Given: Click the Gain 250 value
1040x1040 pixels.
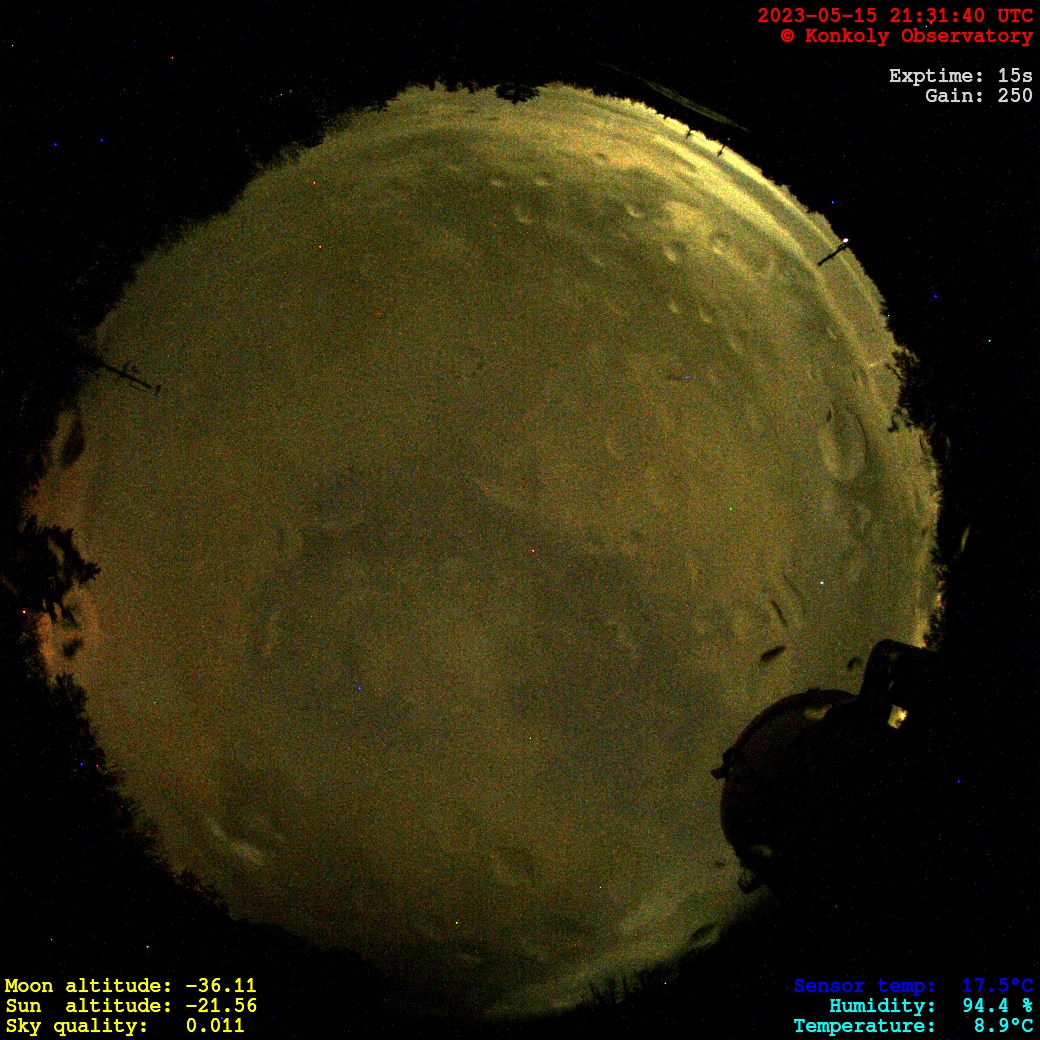Looking at the screenshot, I should [978, 96].
